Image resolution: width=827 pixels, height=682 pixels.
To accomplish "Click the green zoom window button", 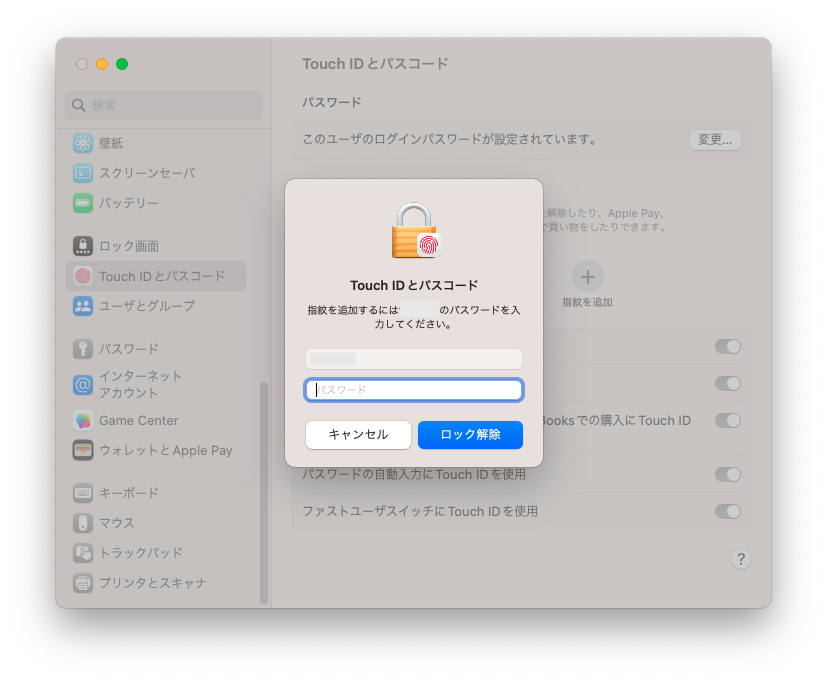I will 122,64.
